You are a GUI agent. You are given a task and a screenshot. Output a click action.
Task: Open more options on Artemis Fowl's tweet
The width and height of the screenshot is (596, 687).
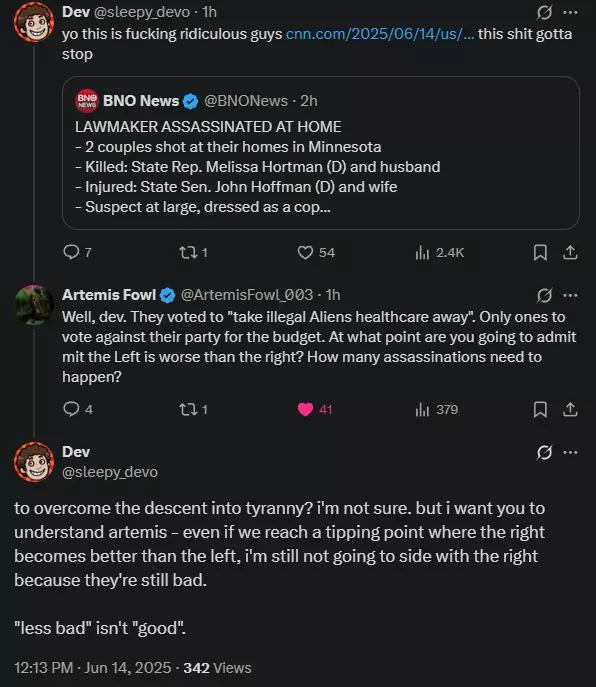570,295
